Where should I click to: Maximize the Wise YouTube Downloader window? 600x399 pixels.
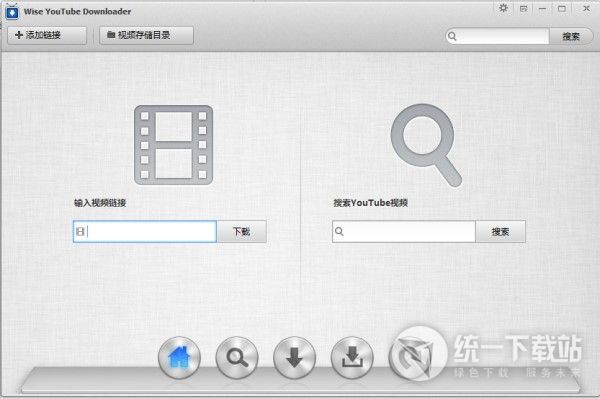562,8
